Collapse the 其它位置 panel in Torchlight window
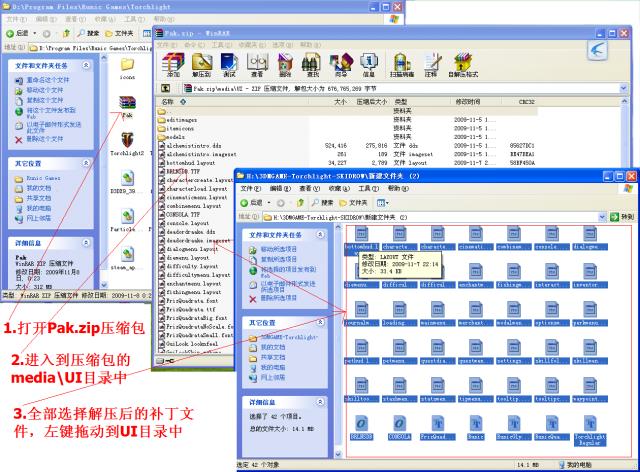This screenshot has width=640, height=472. click(87, 162)
